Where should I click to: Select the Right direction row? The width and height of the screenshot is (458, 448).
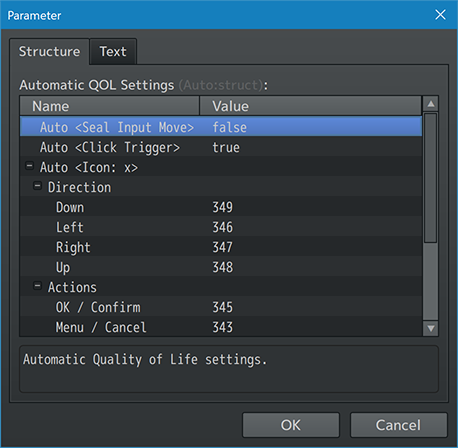[x=221, y=246]
